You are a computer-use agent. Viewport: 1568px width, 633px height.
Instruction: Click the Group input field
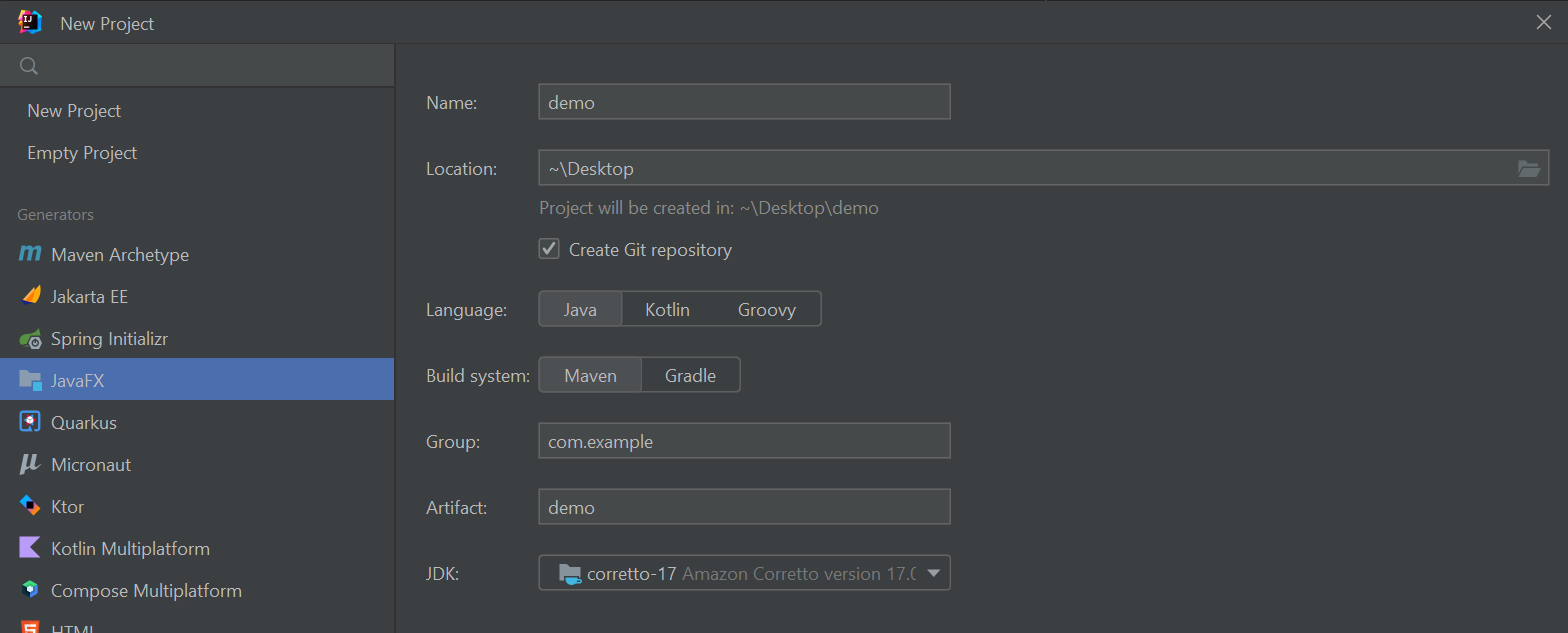point(744,441)
